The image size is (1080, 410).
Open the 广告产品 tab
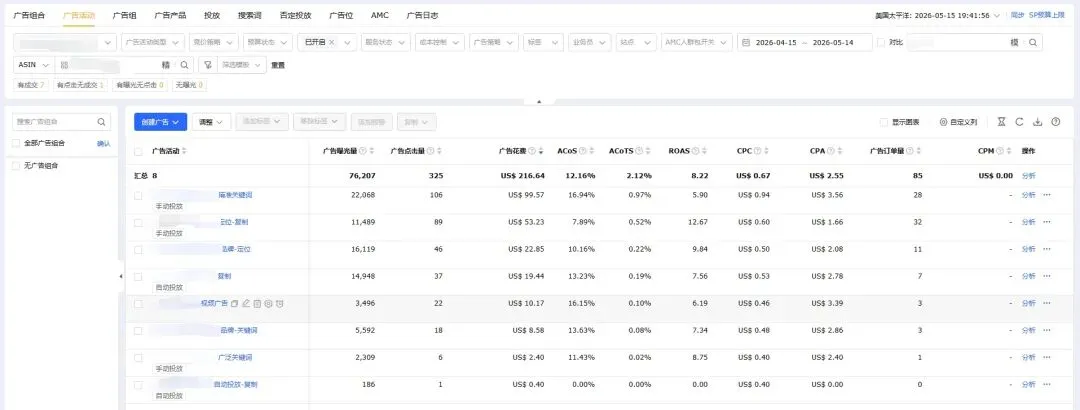tap(170, 15)
